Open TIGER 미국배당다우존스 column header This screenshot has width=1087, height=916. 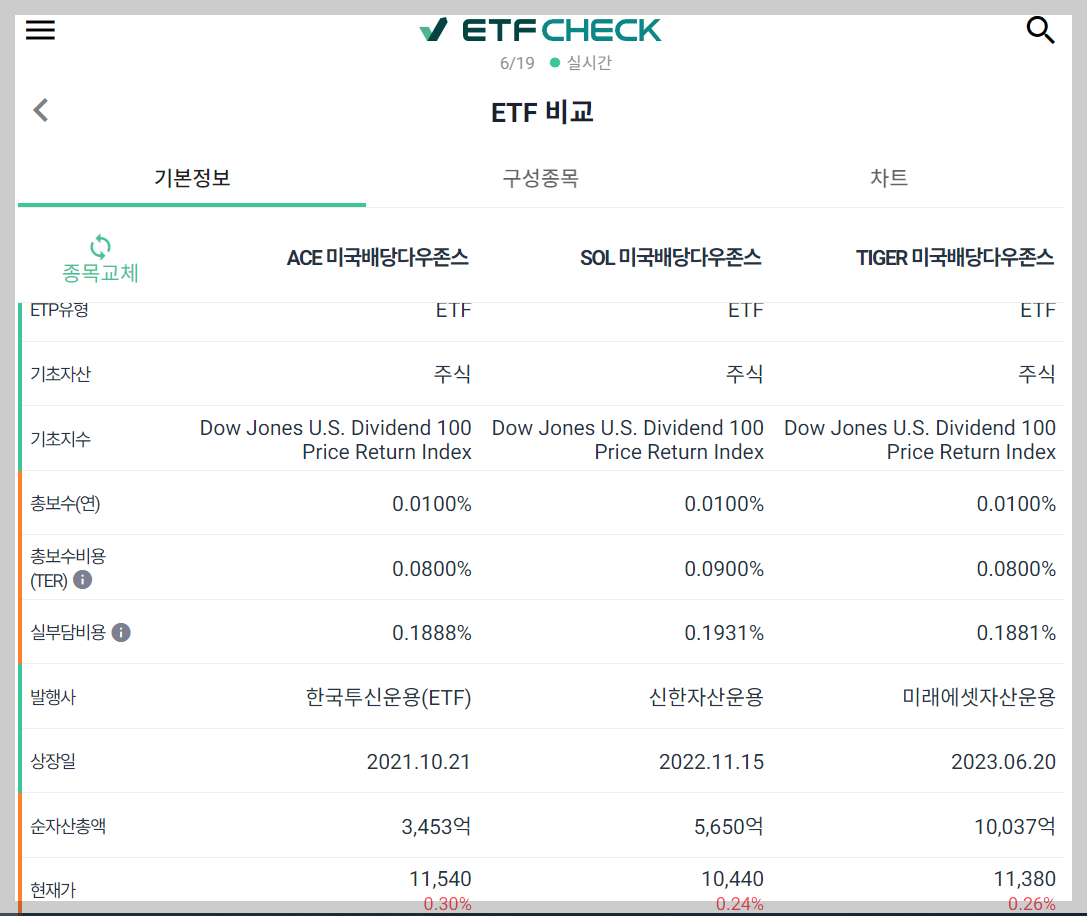[x=955, y=258]
